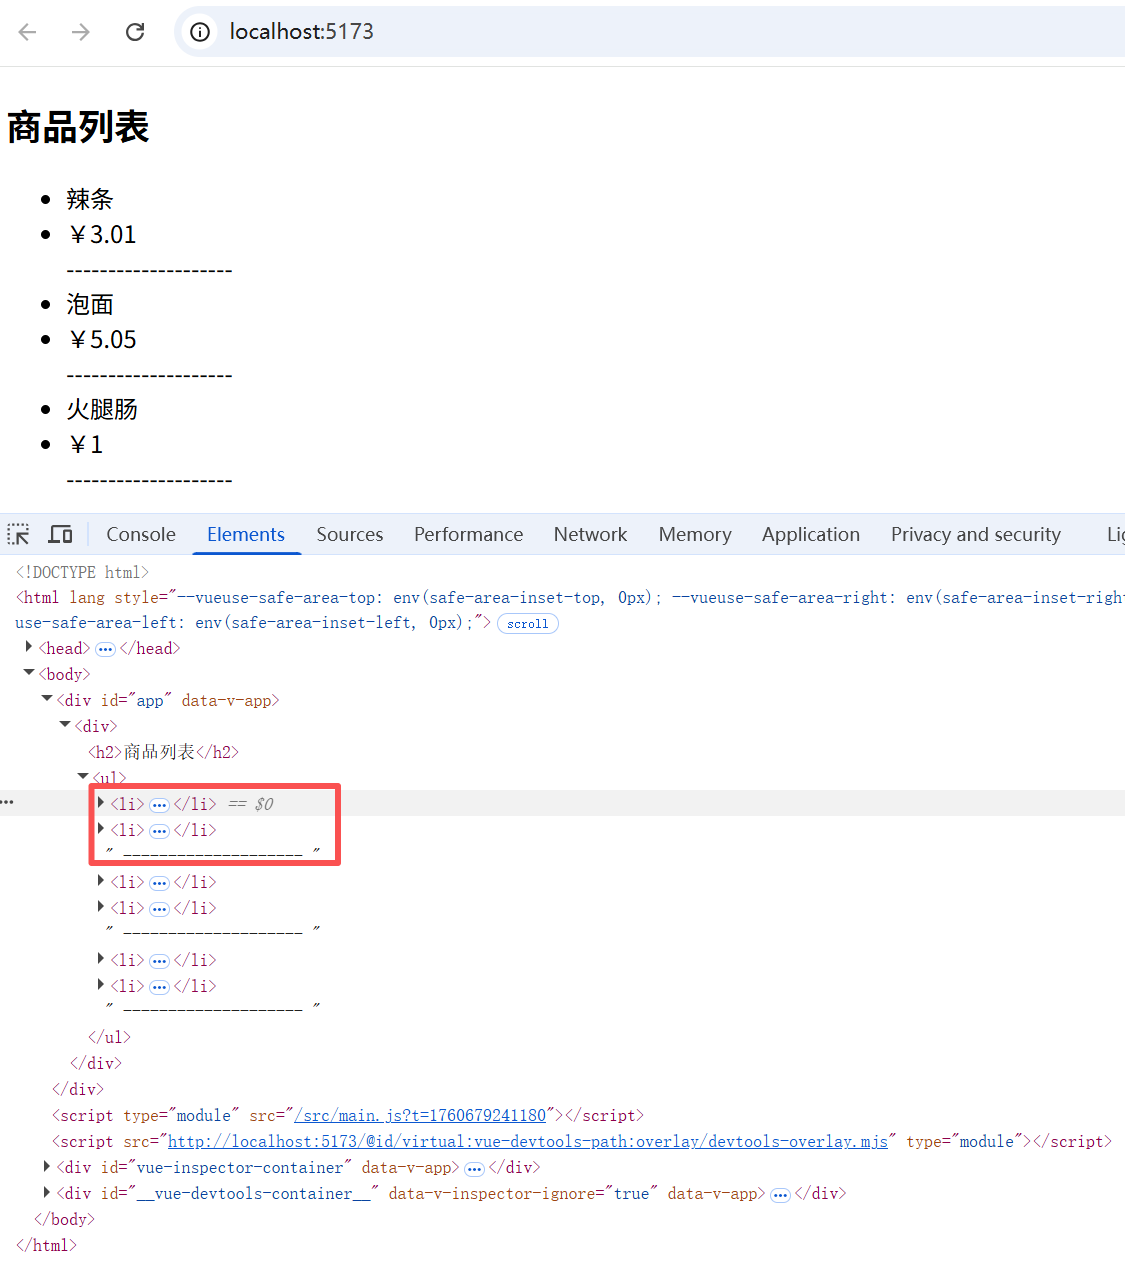This screenshot has width=1125, height=1263.
Task: Select the closing </html> tag line
Action: (x=47, y=1245)
